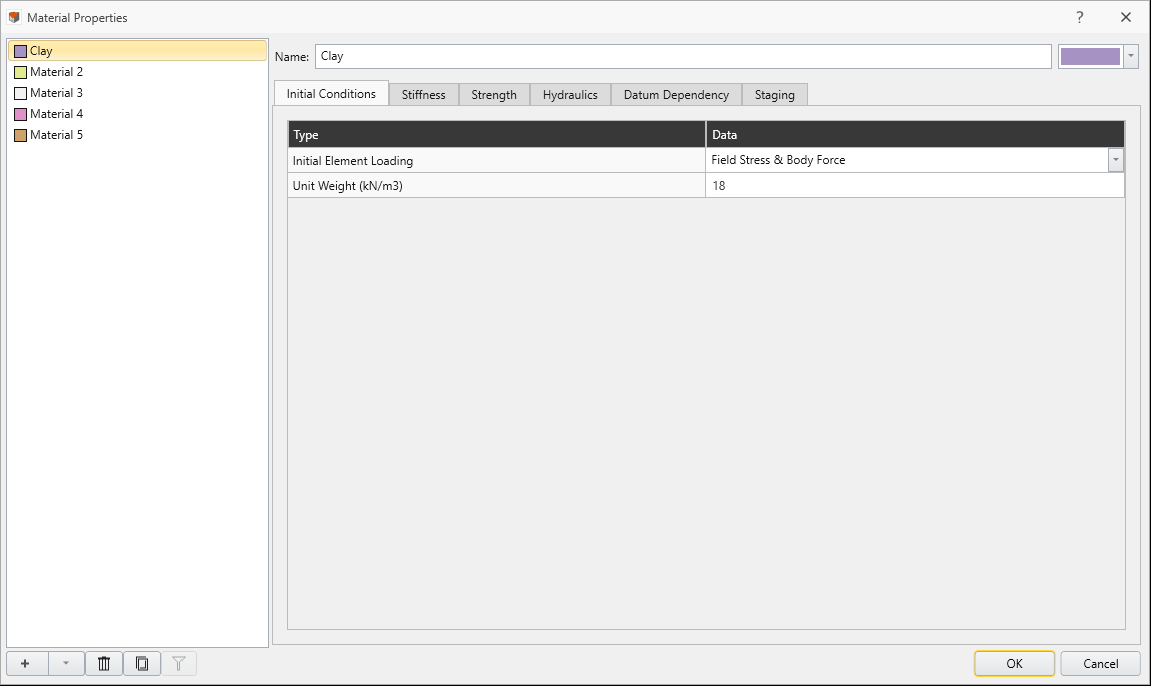Select Material 5 in the list
Image resolution: width=1151 pixels, height=686 pixels.
click(137, 135)
